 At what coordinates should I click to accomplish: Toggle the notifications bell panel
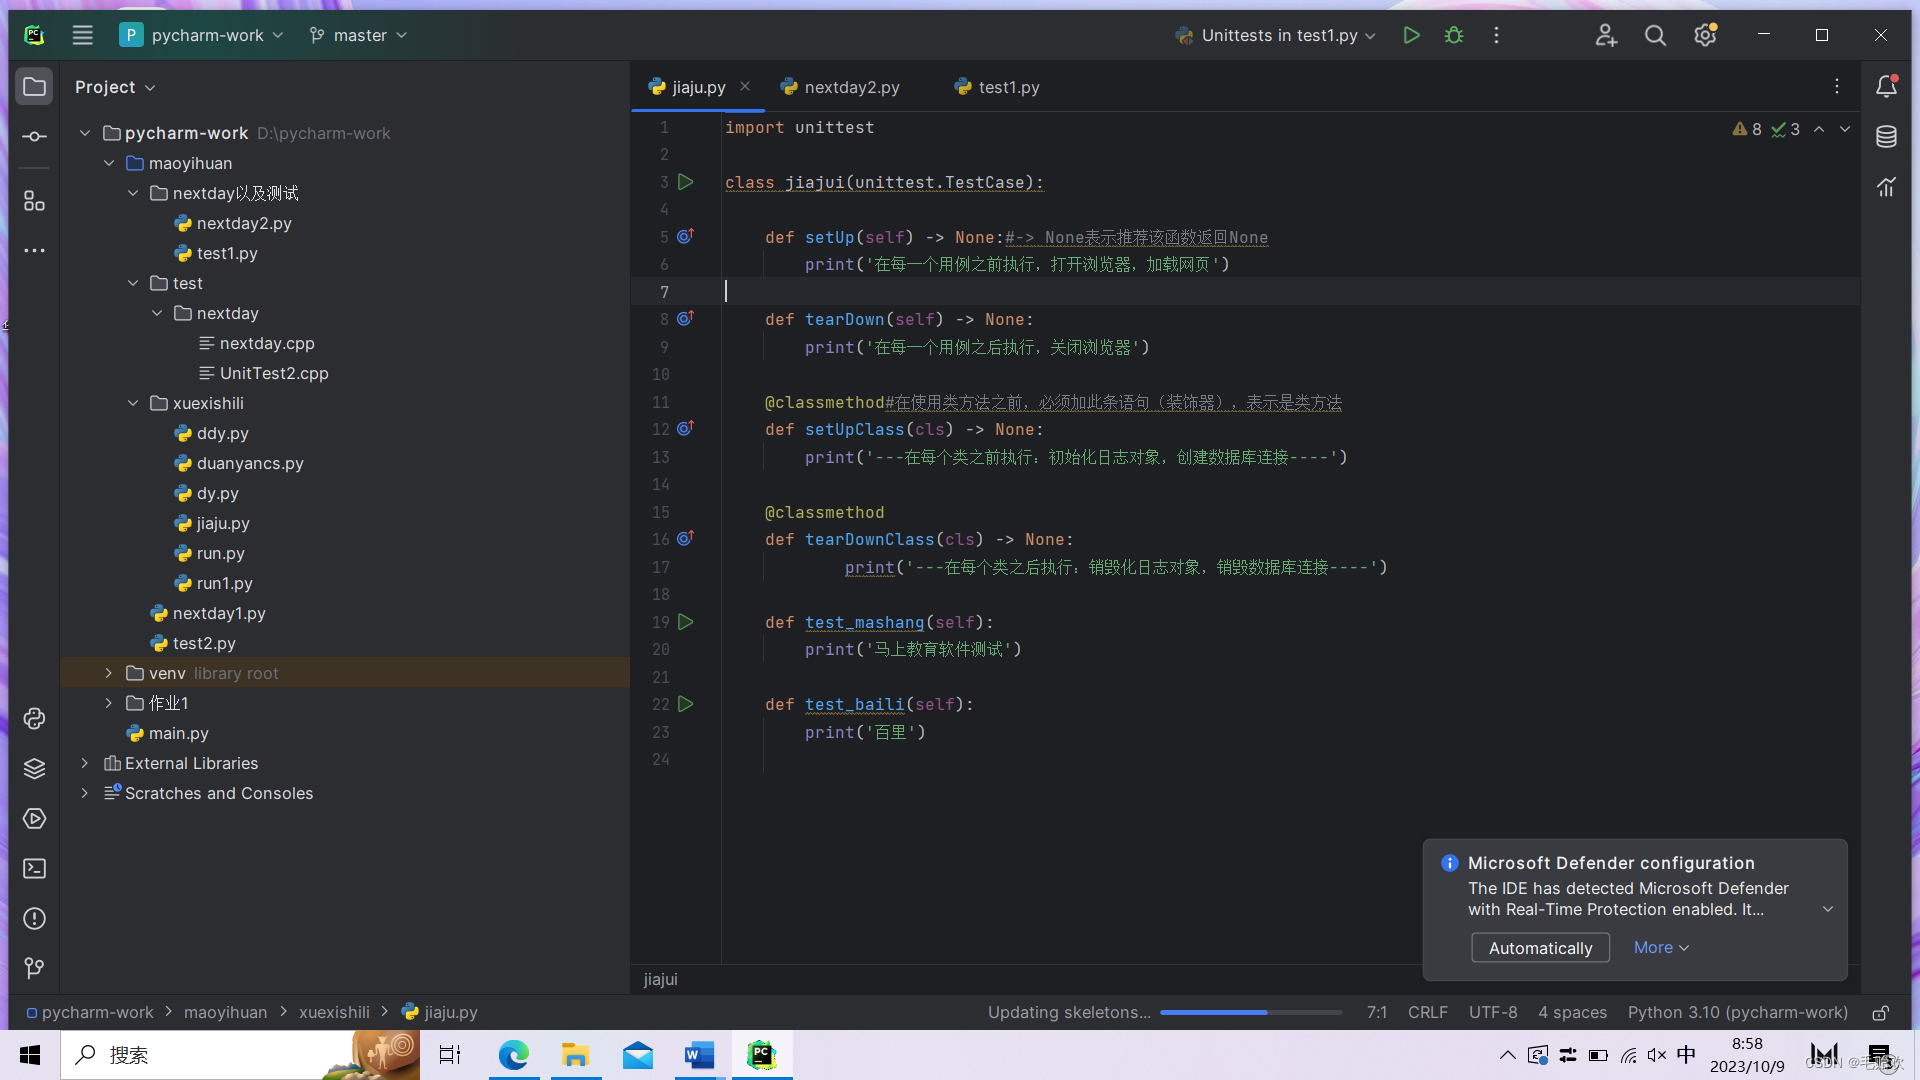point(1886,87)
